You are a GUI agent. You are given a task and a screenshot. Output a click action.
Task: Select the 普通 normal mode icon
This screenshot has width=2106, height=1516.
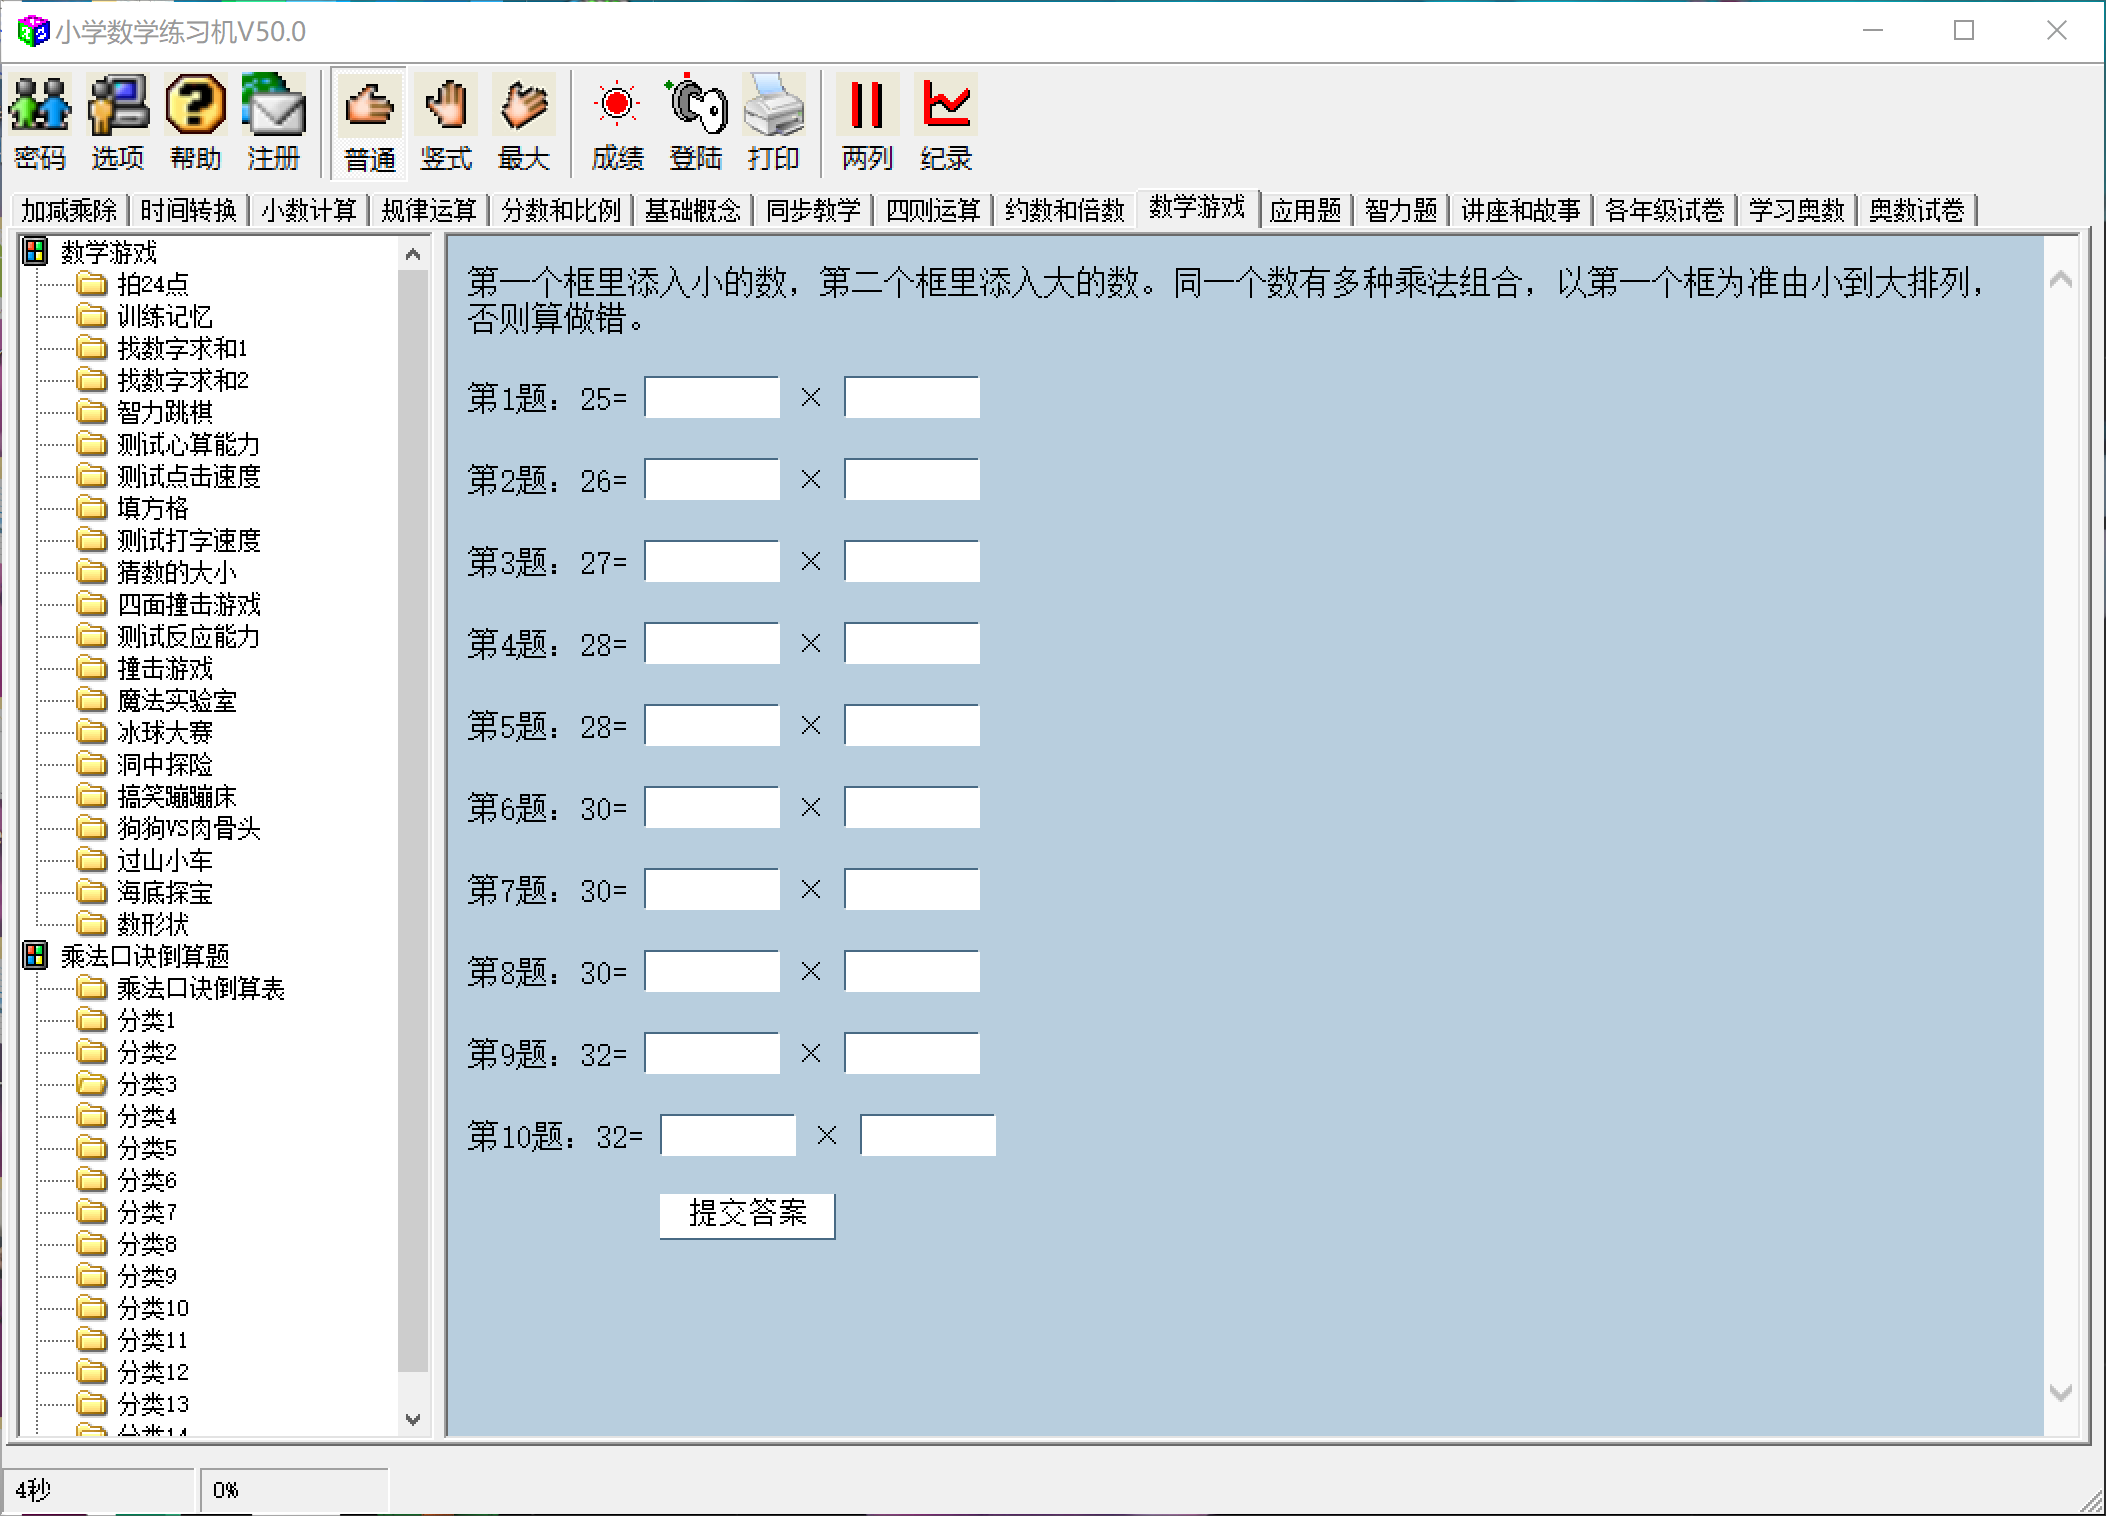pos(369,122)
